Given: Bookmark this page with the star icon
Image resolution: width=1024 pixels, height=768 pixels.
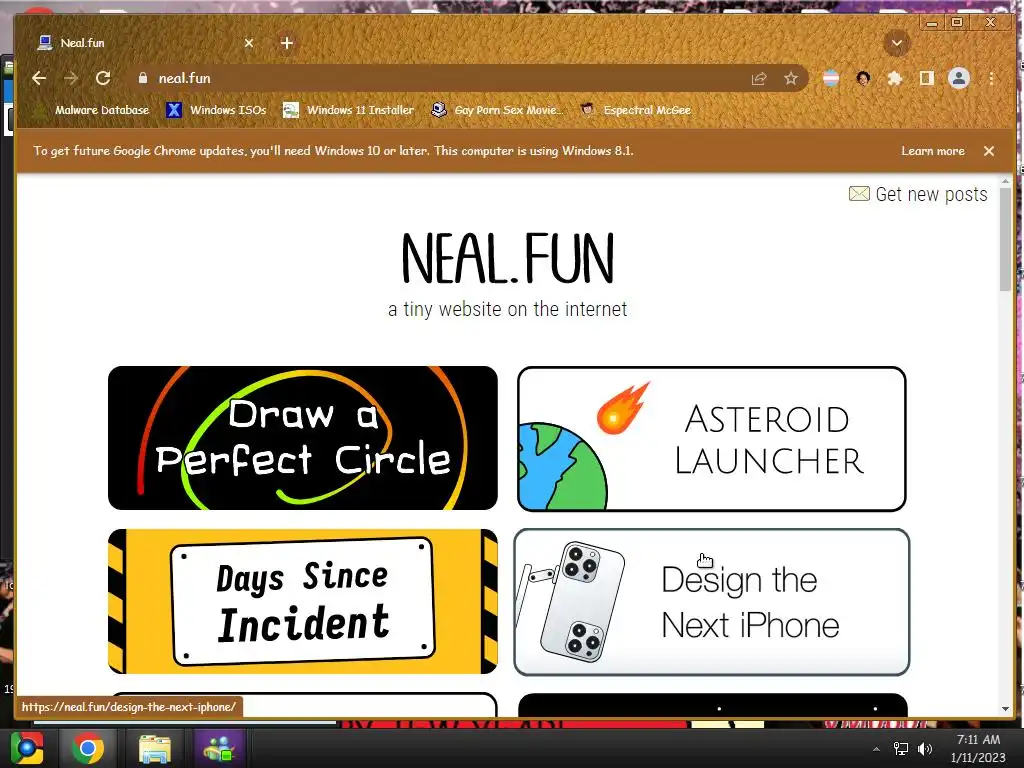Looking at the screenshot, I should (x=791, y=79).
